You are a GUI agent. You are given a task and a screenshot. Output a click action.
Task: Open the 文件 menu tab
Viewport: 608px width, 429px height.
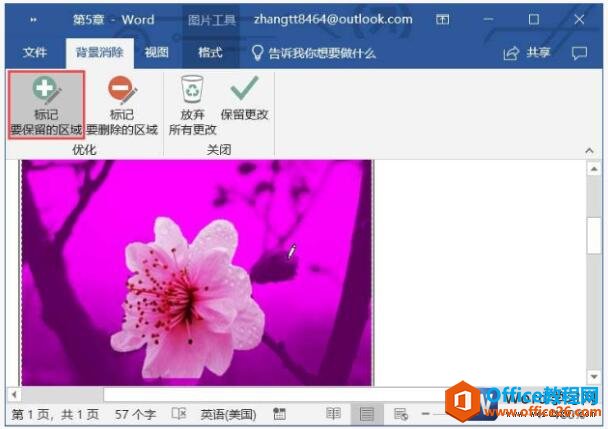click(35, 53)
